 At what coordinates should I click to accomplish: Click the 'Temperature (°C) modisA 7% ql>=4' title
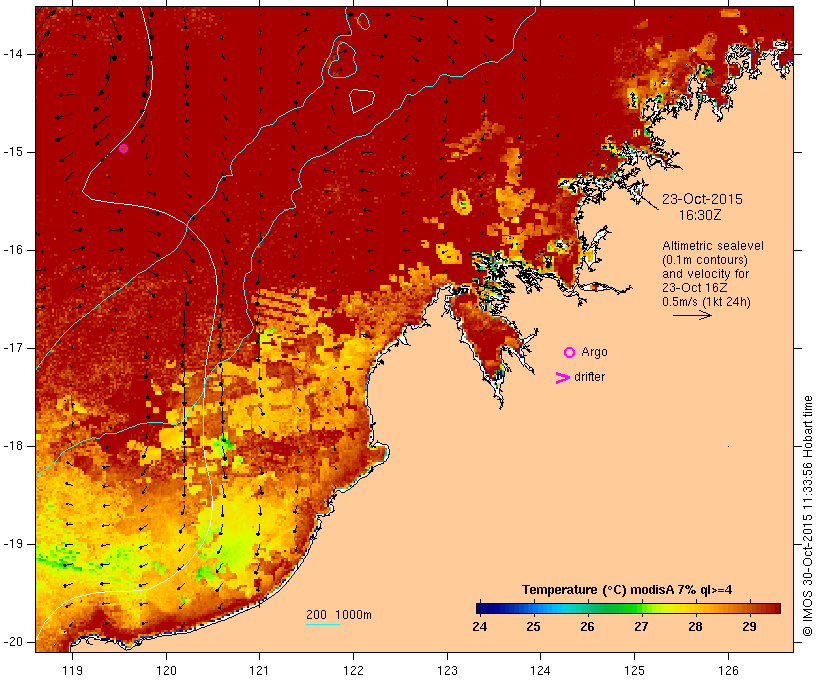pyautogui.click(x=627, y=590)
